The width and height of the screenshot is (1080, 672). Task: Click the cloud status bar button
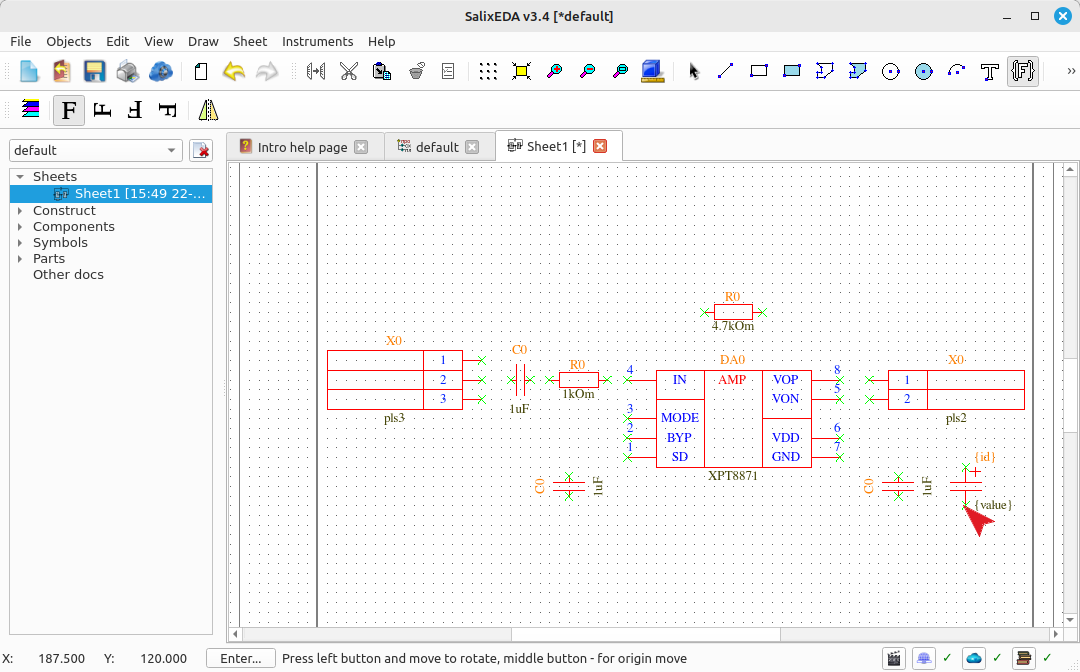click(974, 658)
